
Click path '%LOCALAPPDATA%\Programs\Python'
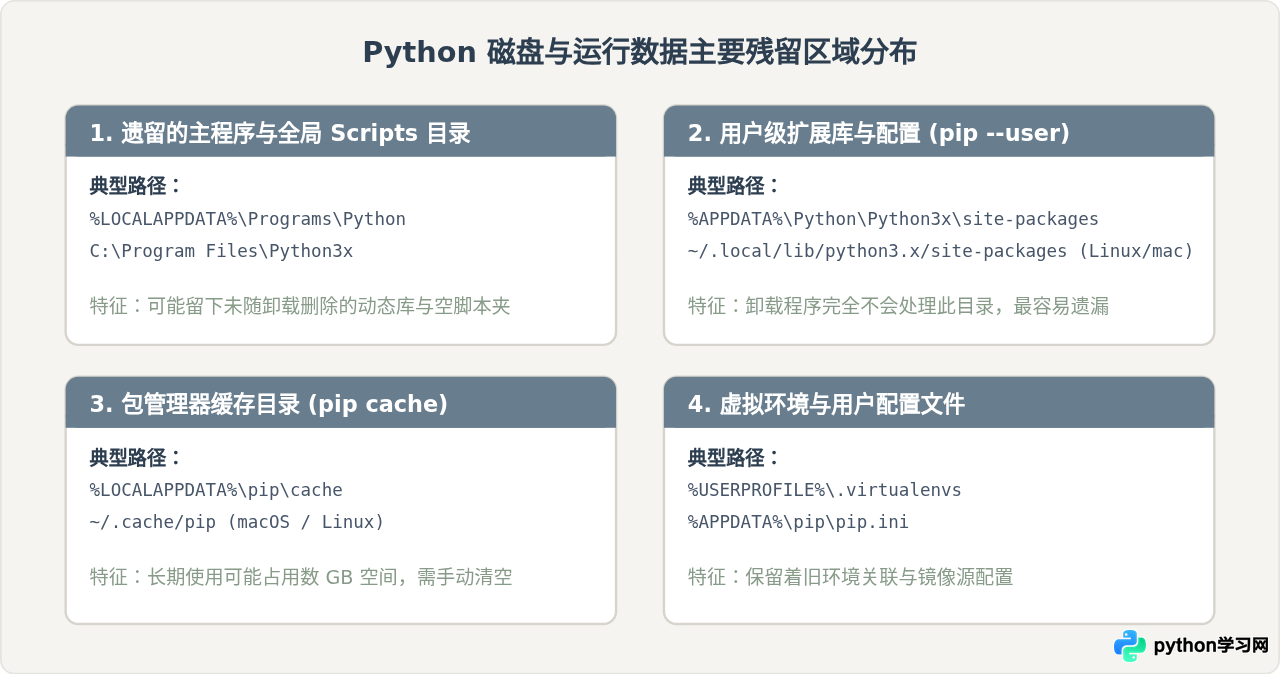248,219
